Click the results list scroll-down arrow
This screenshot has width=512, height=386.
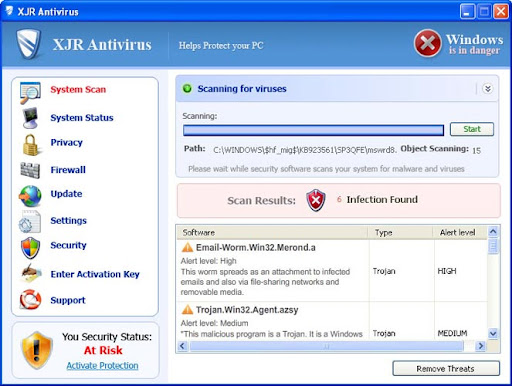coord(493,333)
